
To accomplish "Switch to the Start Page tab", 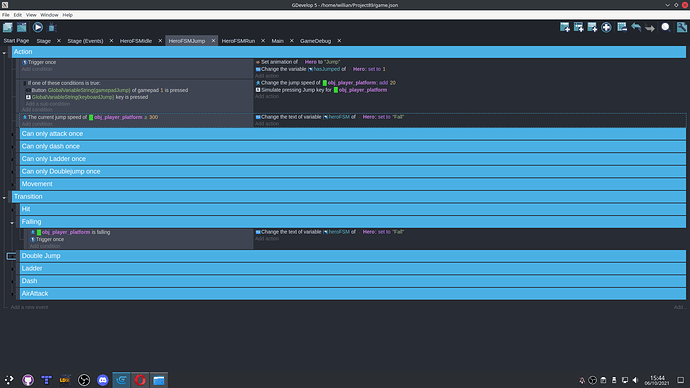I will (x=16, y=40).
